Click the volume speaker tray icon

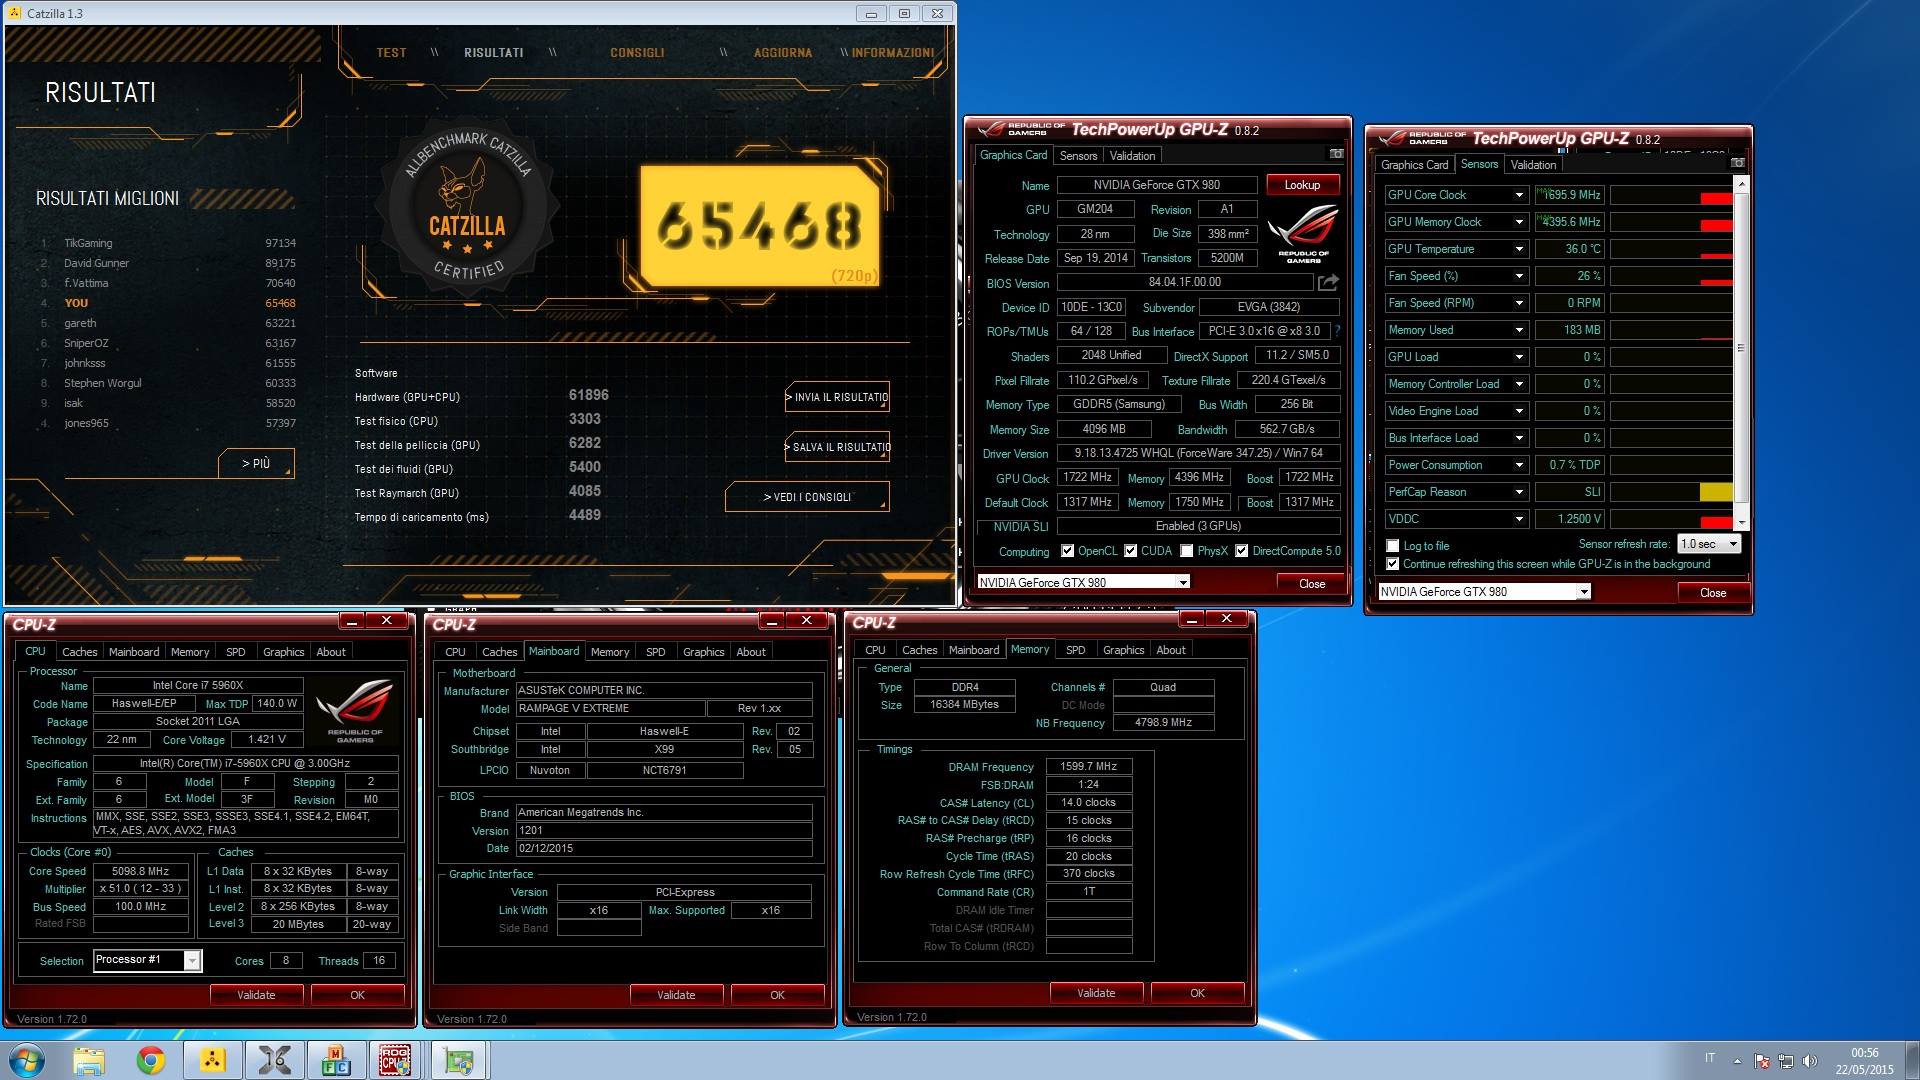(x=1810, y=1061)
